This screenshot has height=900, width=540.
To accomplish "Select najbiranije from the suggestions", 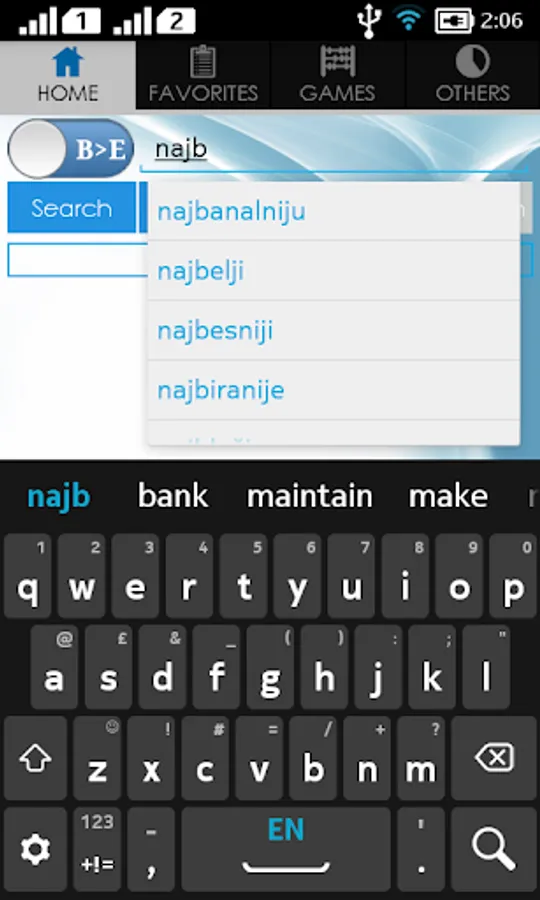I will [333, 390].
